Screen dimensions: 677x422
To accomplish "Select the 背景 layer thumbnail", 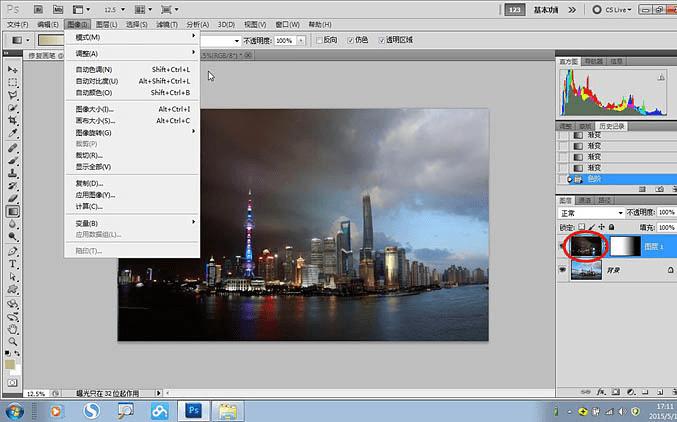I will (x=586, y=270).
